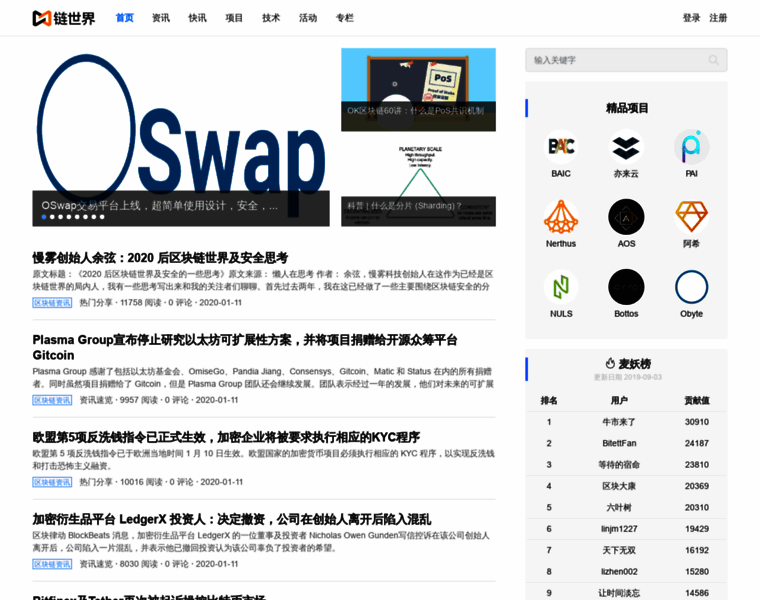Click 热门分享 under the 欧盟 article
760x600 pixels.
point(96,482)
